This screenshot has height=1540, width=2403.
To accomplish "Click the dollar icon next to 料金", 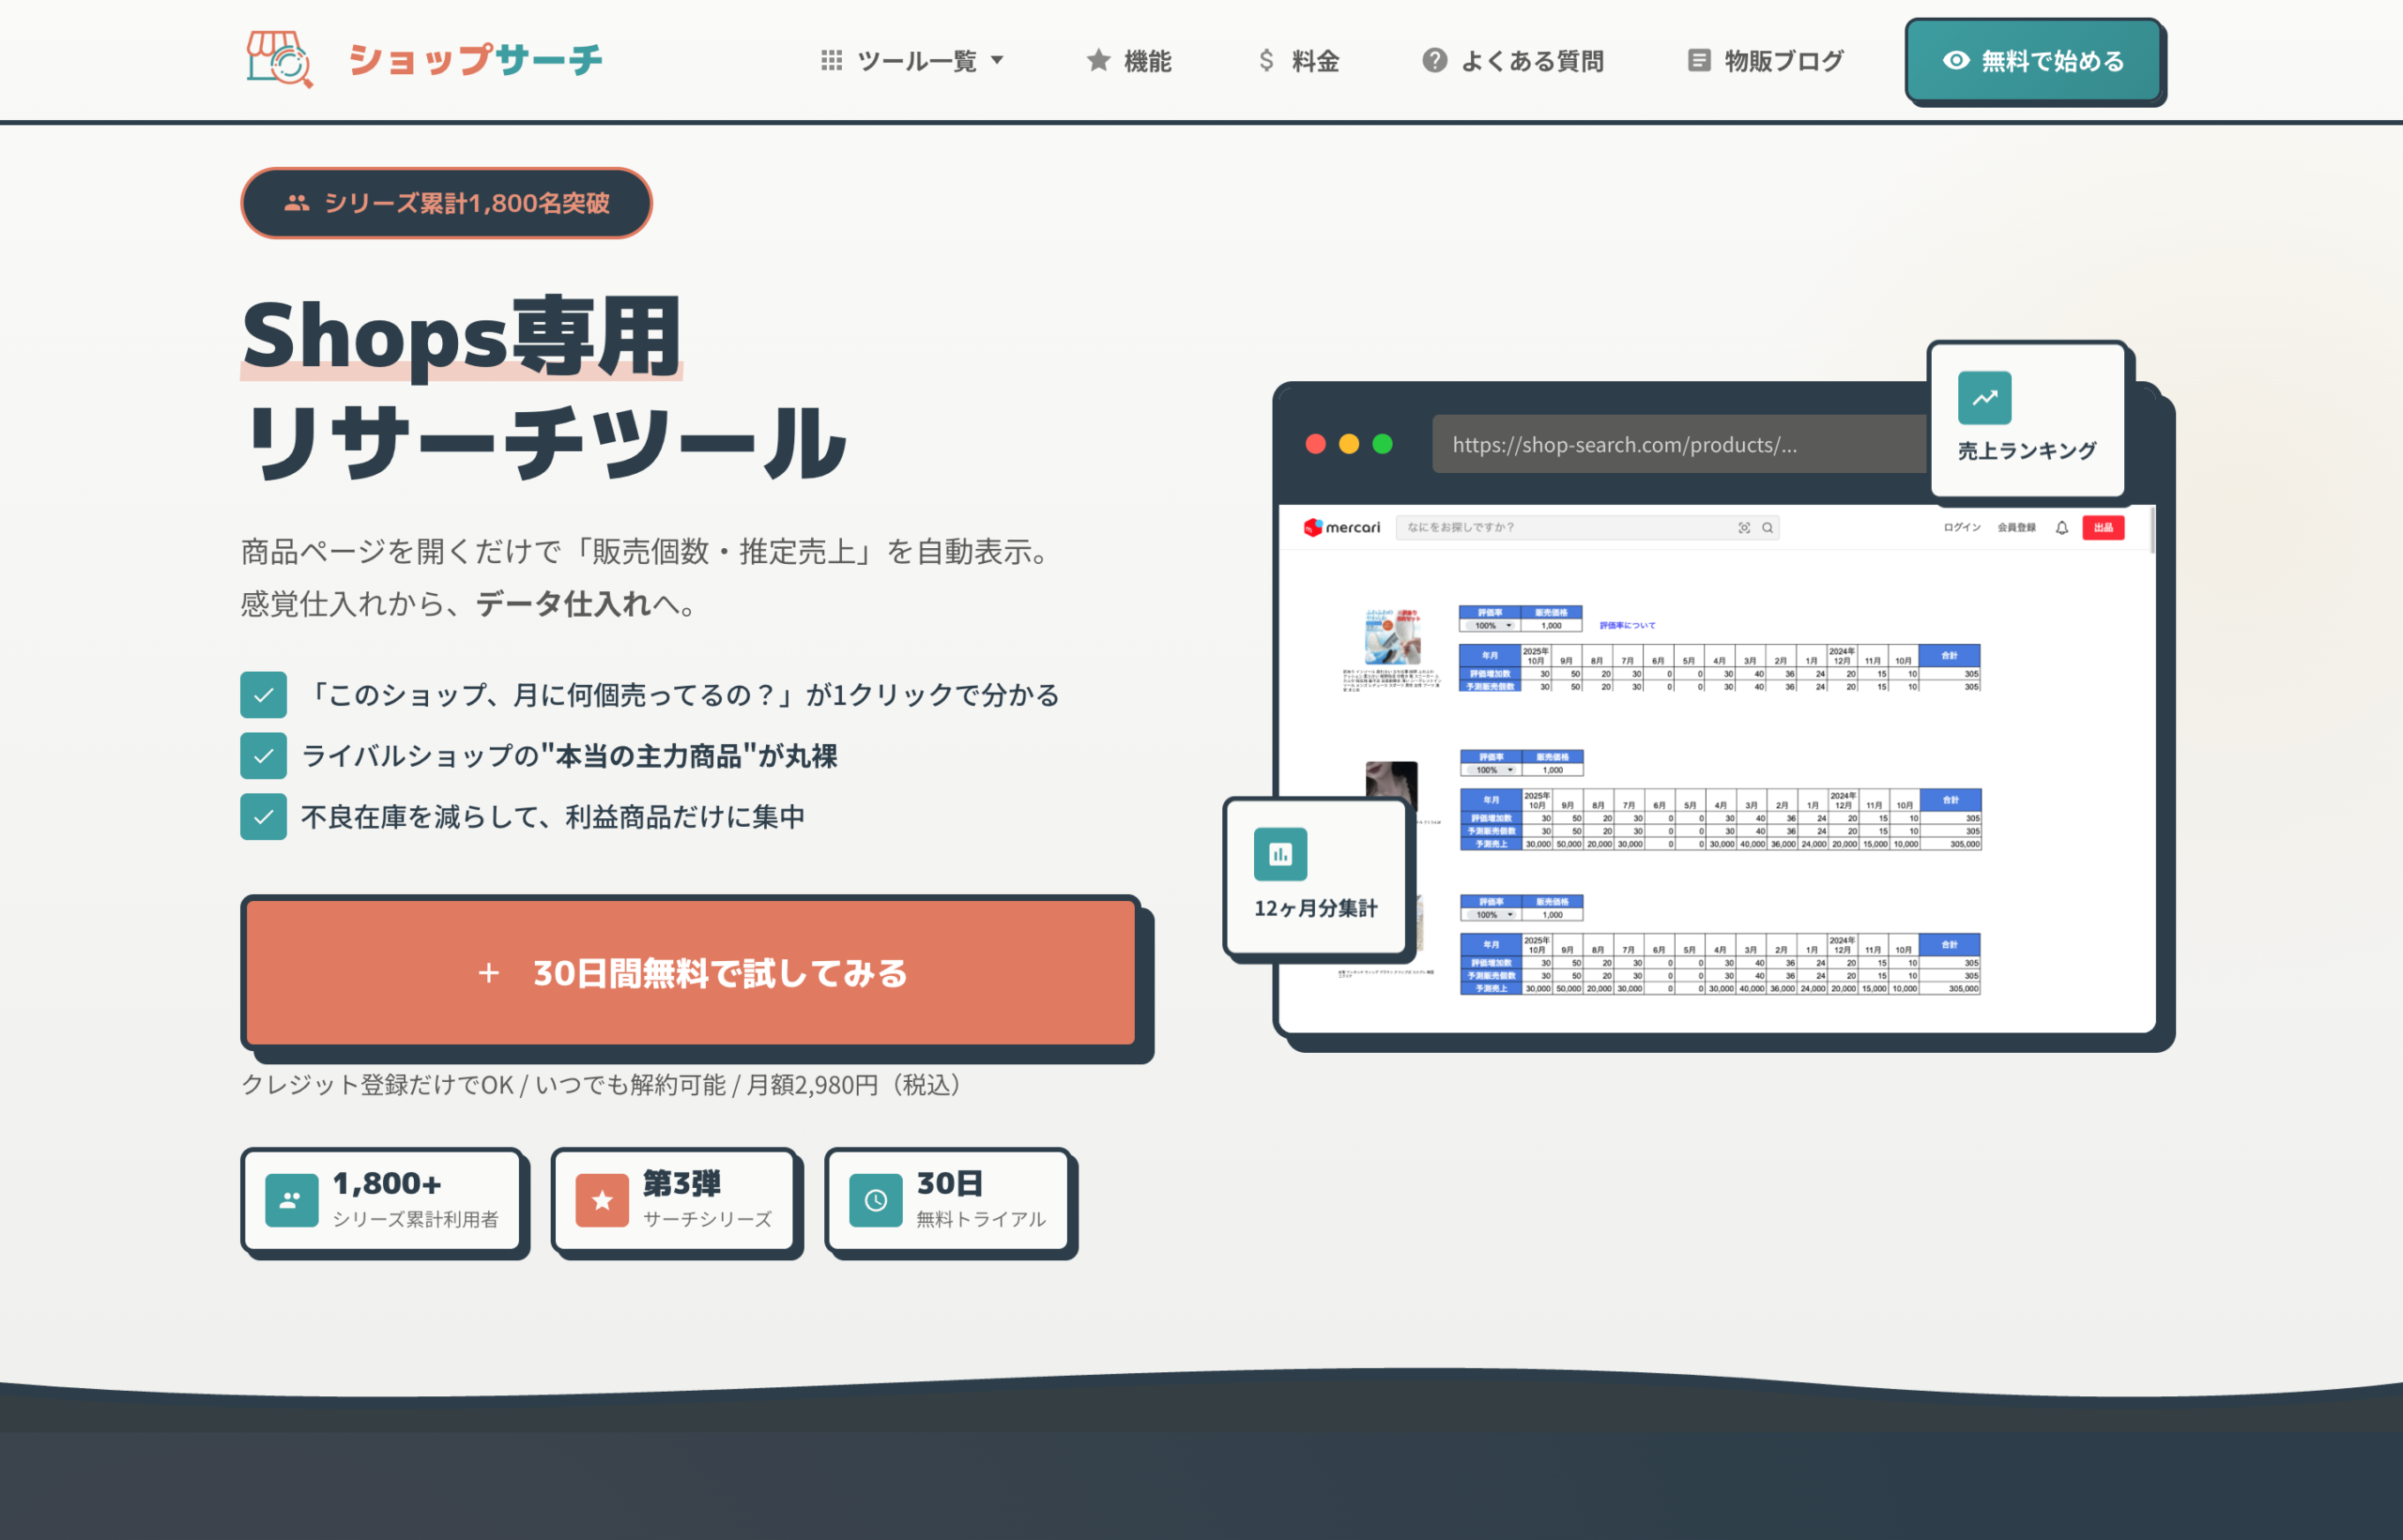I will pyautogui.click(x=1266, y=60).
